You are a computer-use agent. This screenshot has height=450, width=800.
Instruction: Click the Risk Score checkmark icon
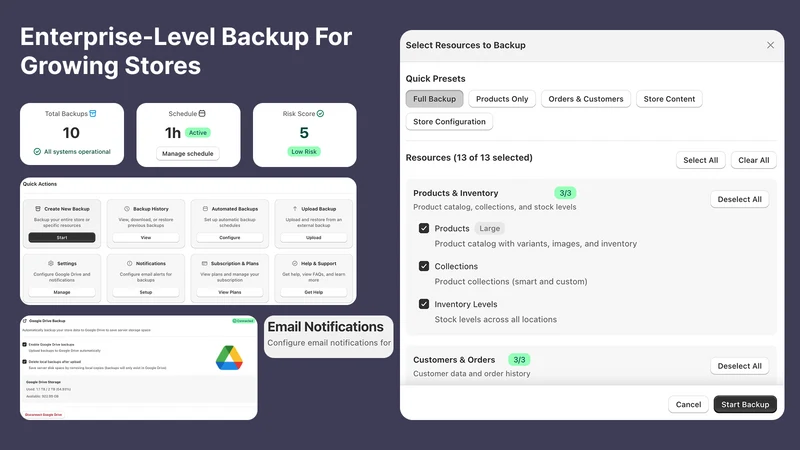pyautogui.click(x=320, y=113)
